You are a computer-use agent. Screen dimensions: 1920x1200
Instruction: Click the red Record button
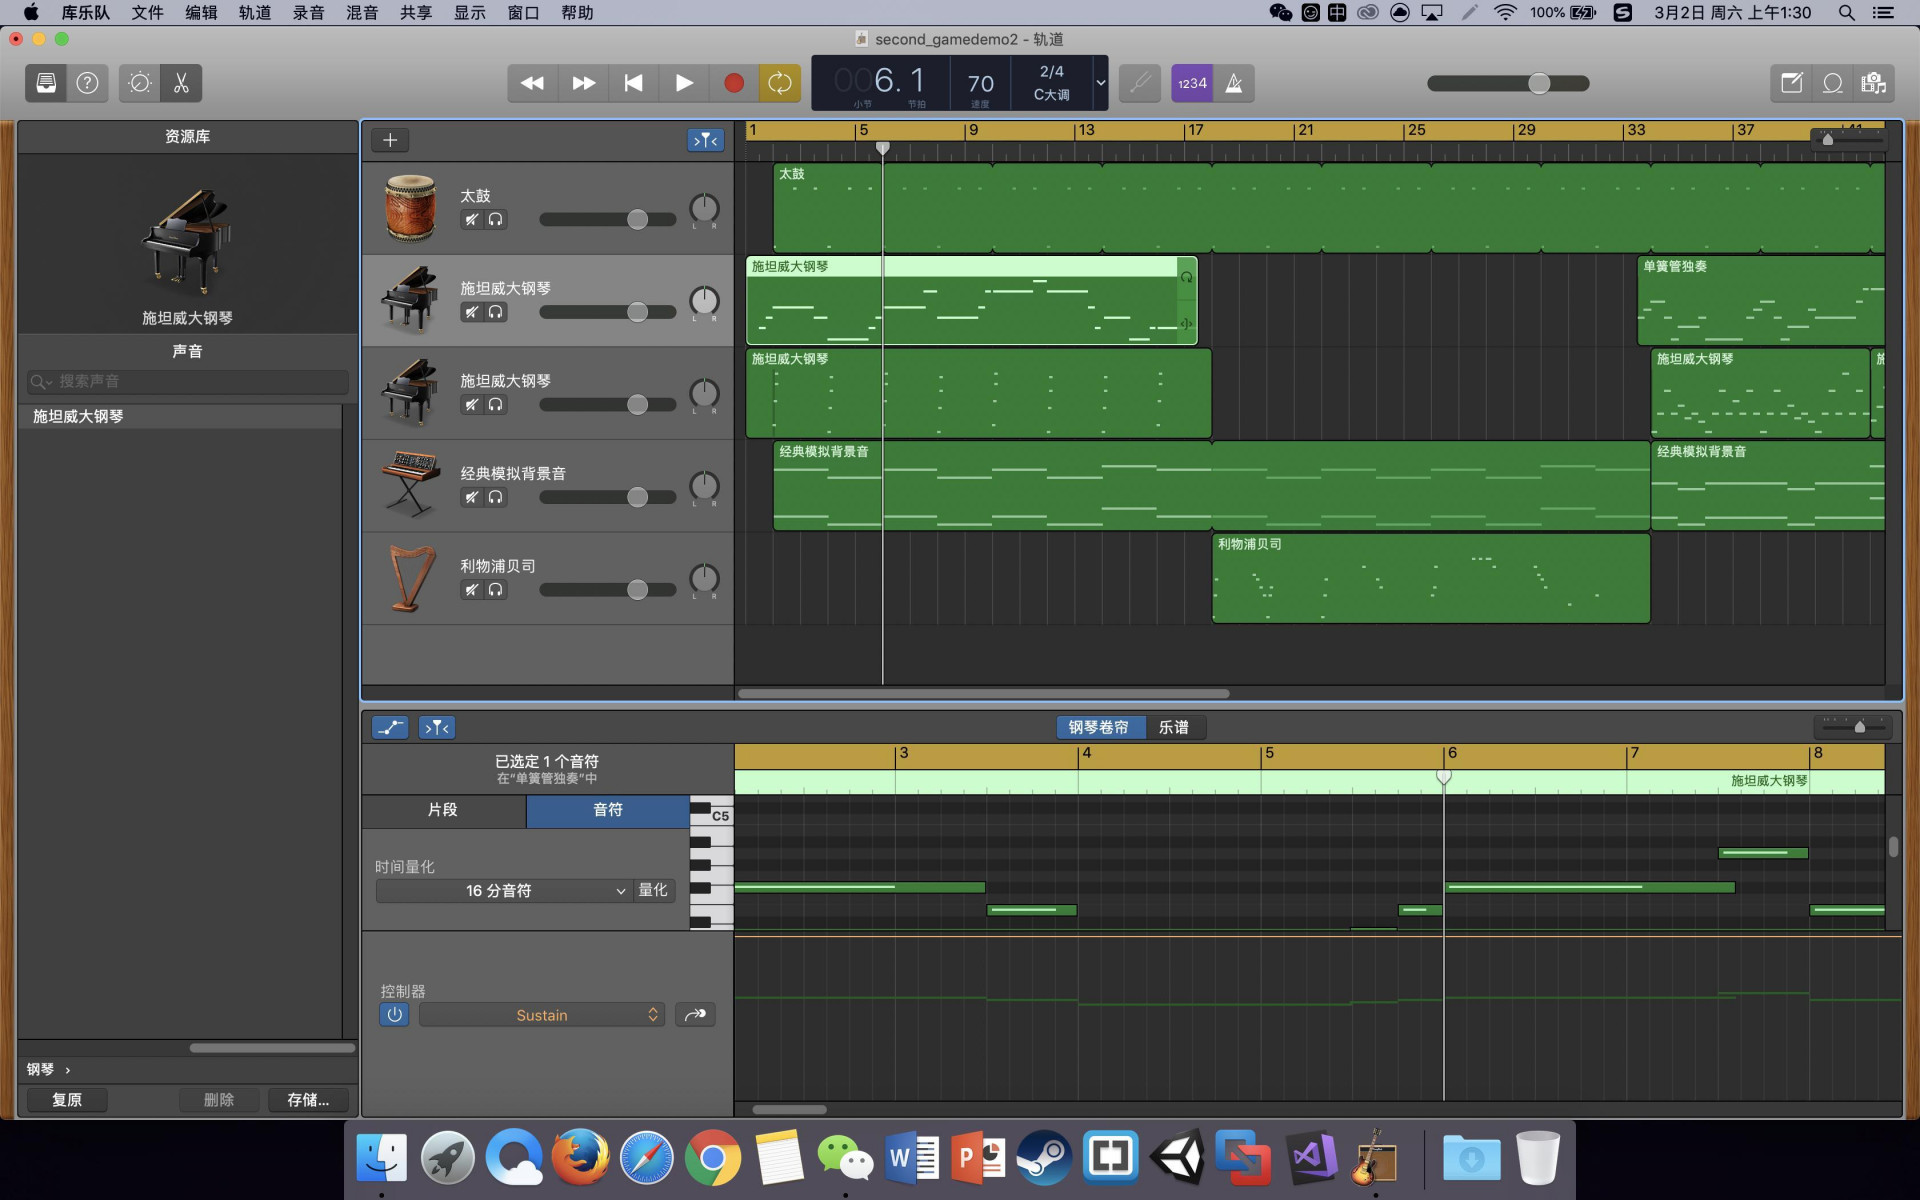(734, 83)
